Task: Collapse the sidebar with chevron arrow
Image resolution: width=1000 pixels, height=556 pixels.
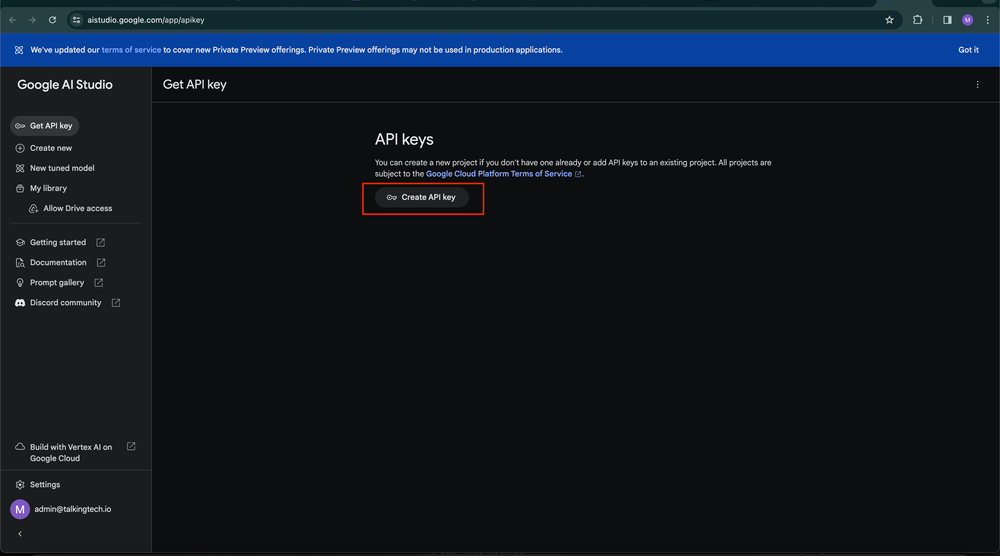Action: click(x=20, y=534)
